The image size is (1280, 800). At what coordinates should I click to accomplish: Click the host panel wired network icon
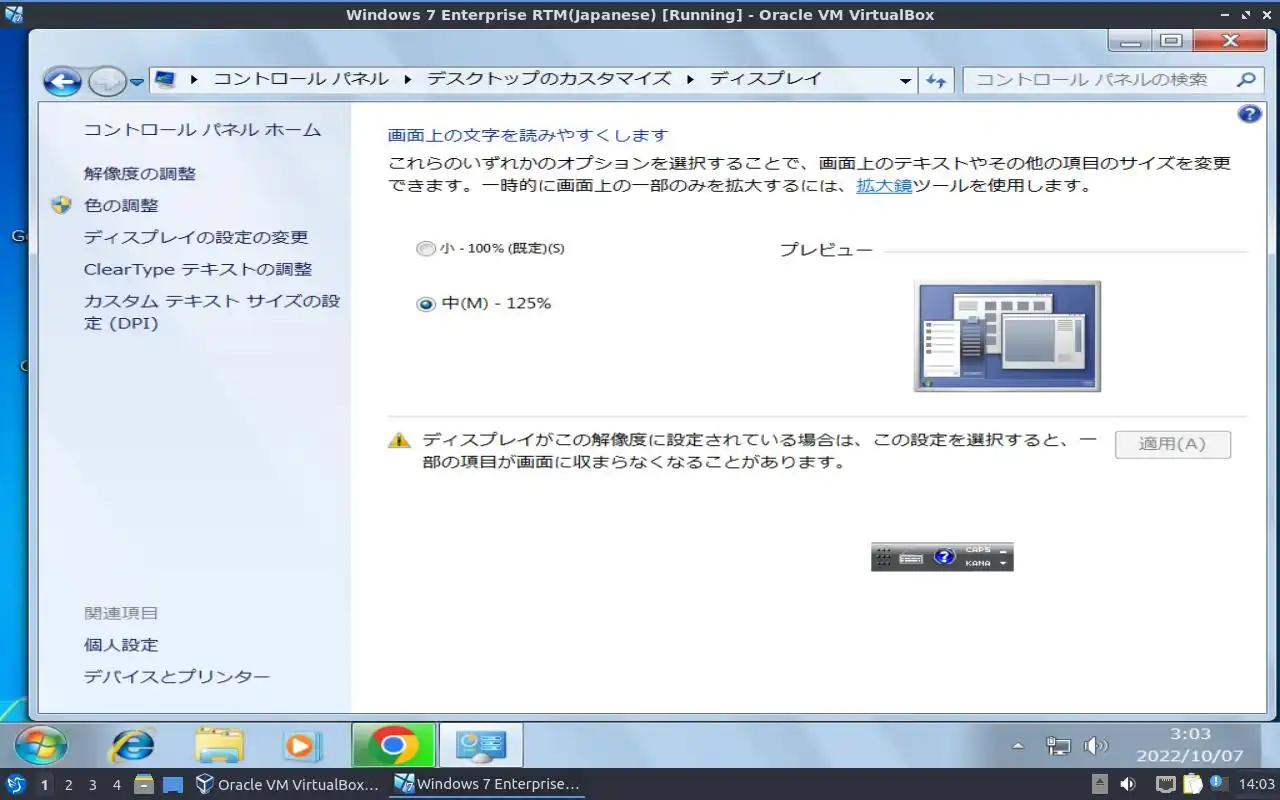pyautogui.click(x=1166, y=785)
